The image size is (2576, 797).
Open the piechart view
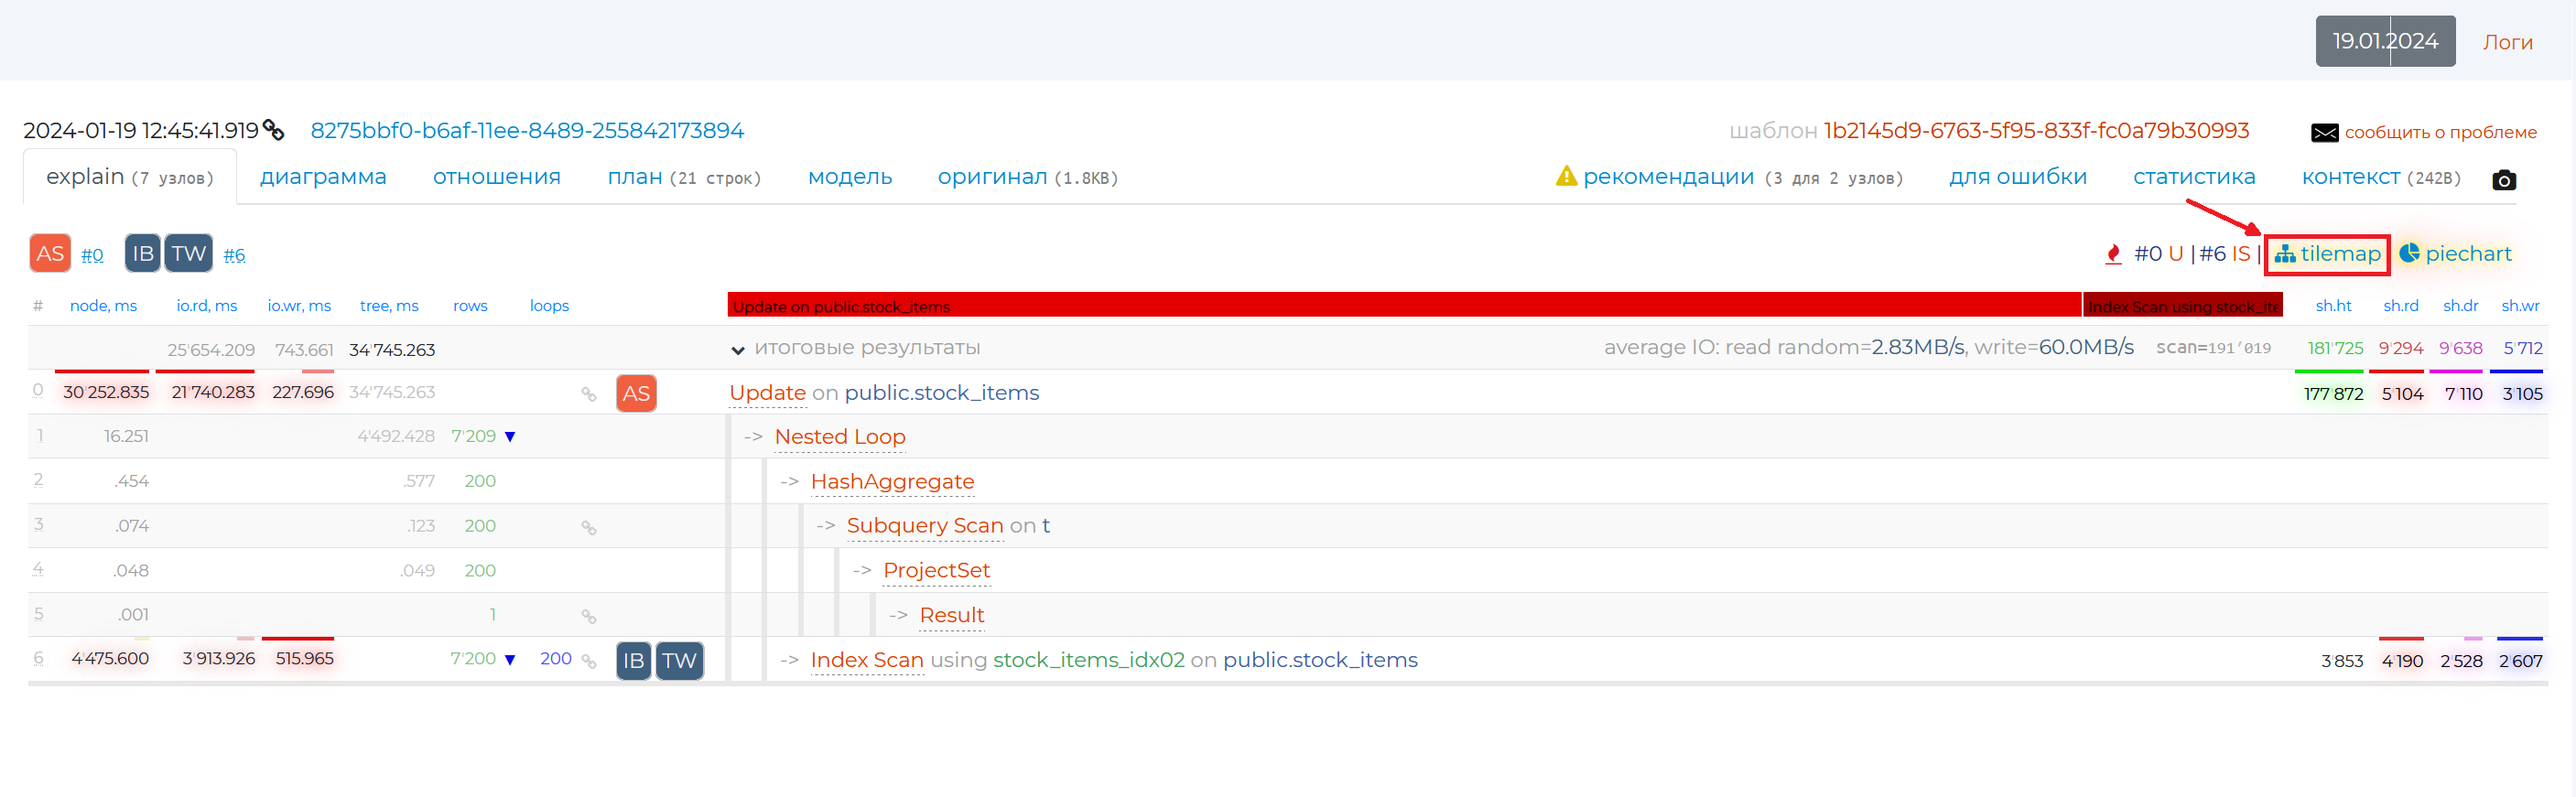coord(2455,255)
